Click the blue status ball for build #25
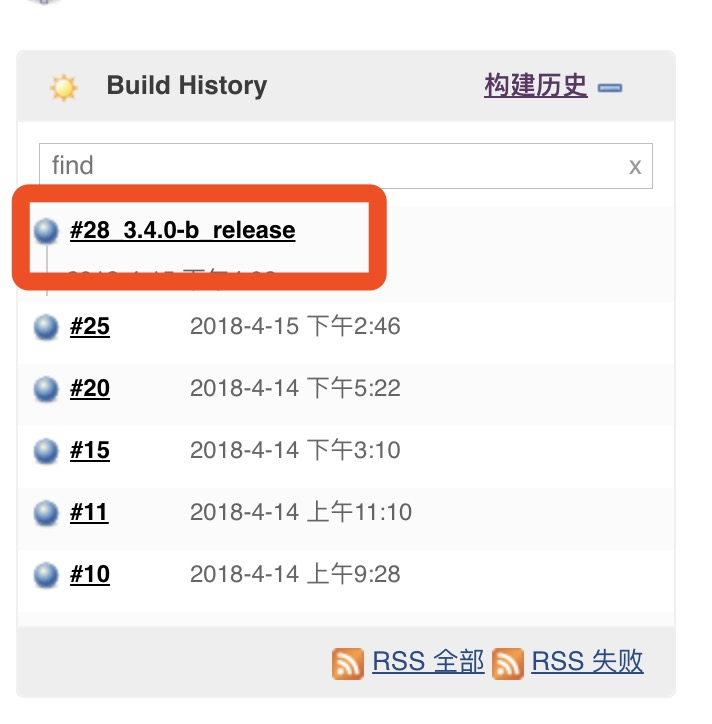This screenshot has width=712, height=724. coord(46,327)
